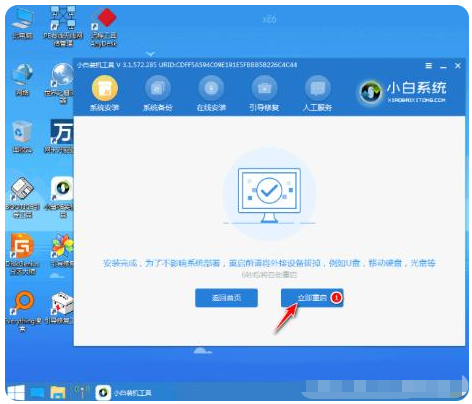This screenshot has height=404, width=472.
Task: Click the blue desktop taskbar icon
Action: coord(37,392)
